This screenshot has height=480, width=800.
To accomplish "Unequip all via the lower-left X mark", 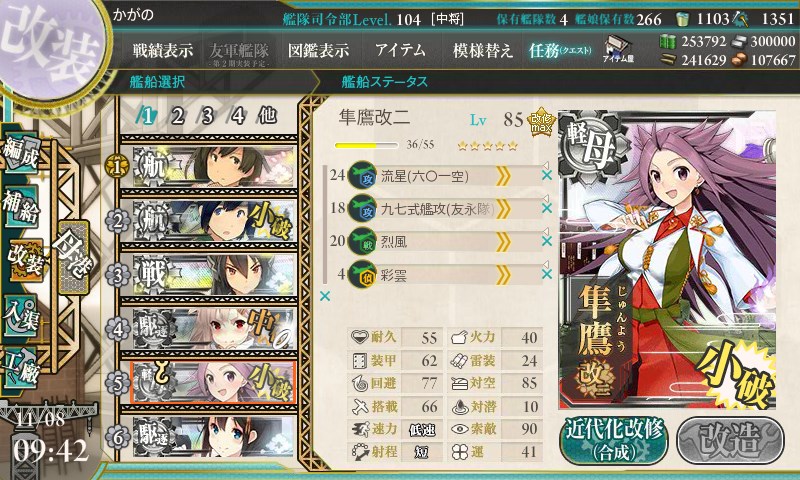I will (324, 296).
